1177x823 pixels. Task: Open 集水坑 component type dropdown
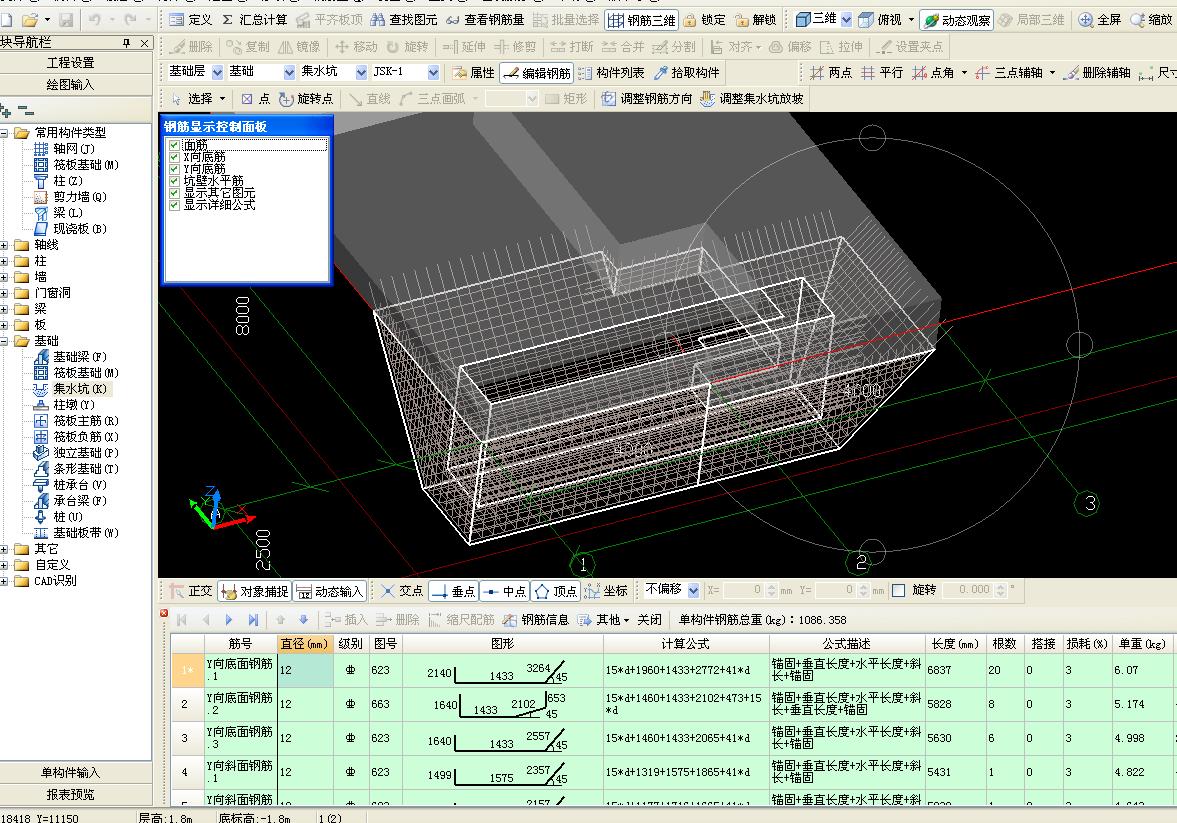pyautogui.click(x=361, y=72)
